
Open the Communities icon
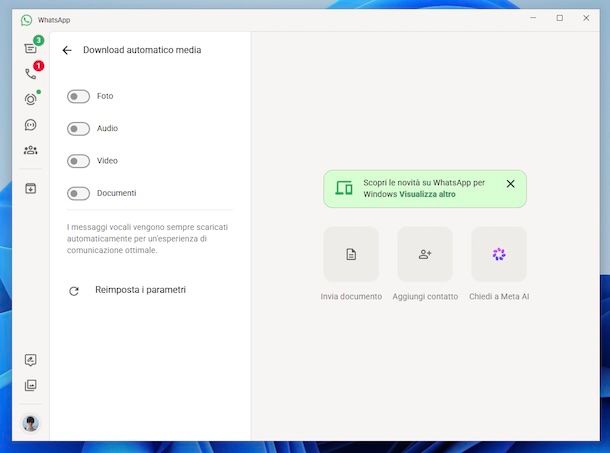[31, 150]
